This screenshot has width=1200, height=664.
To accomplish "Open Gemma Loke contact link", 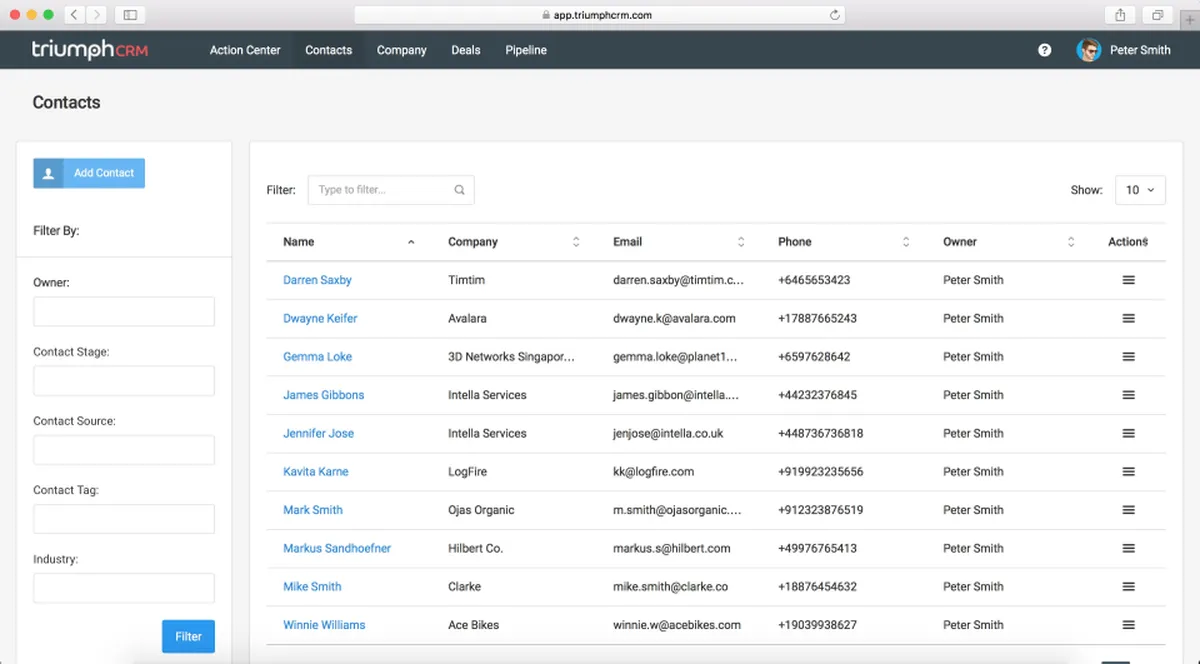I will tap(317, 357).
